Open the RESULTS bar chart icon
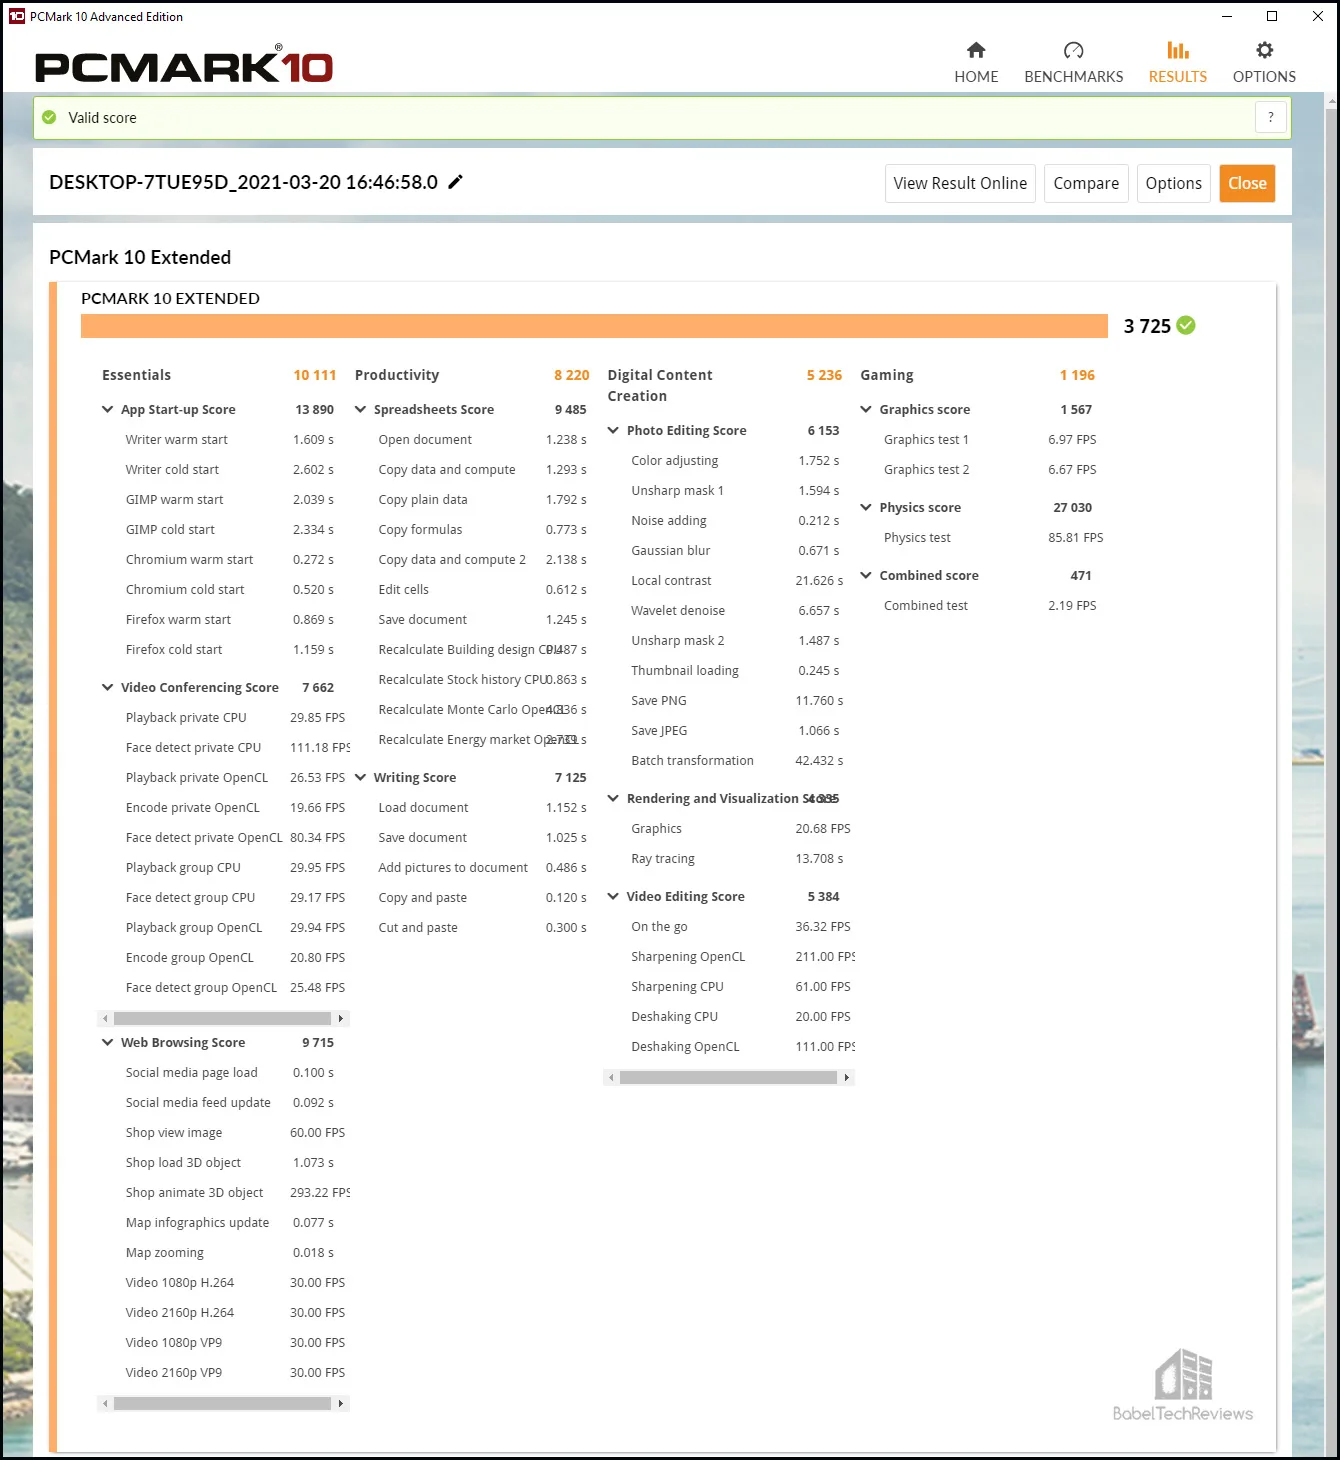 coord(1178,50)
